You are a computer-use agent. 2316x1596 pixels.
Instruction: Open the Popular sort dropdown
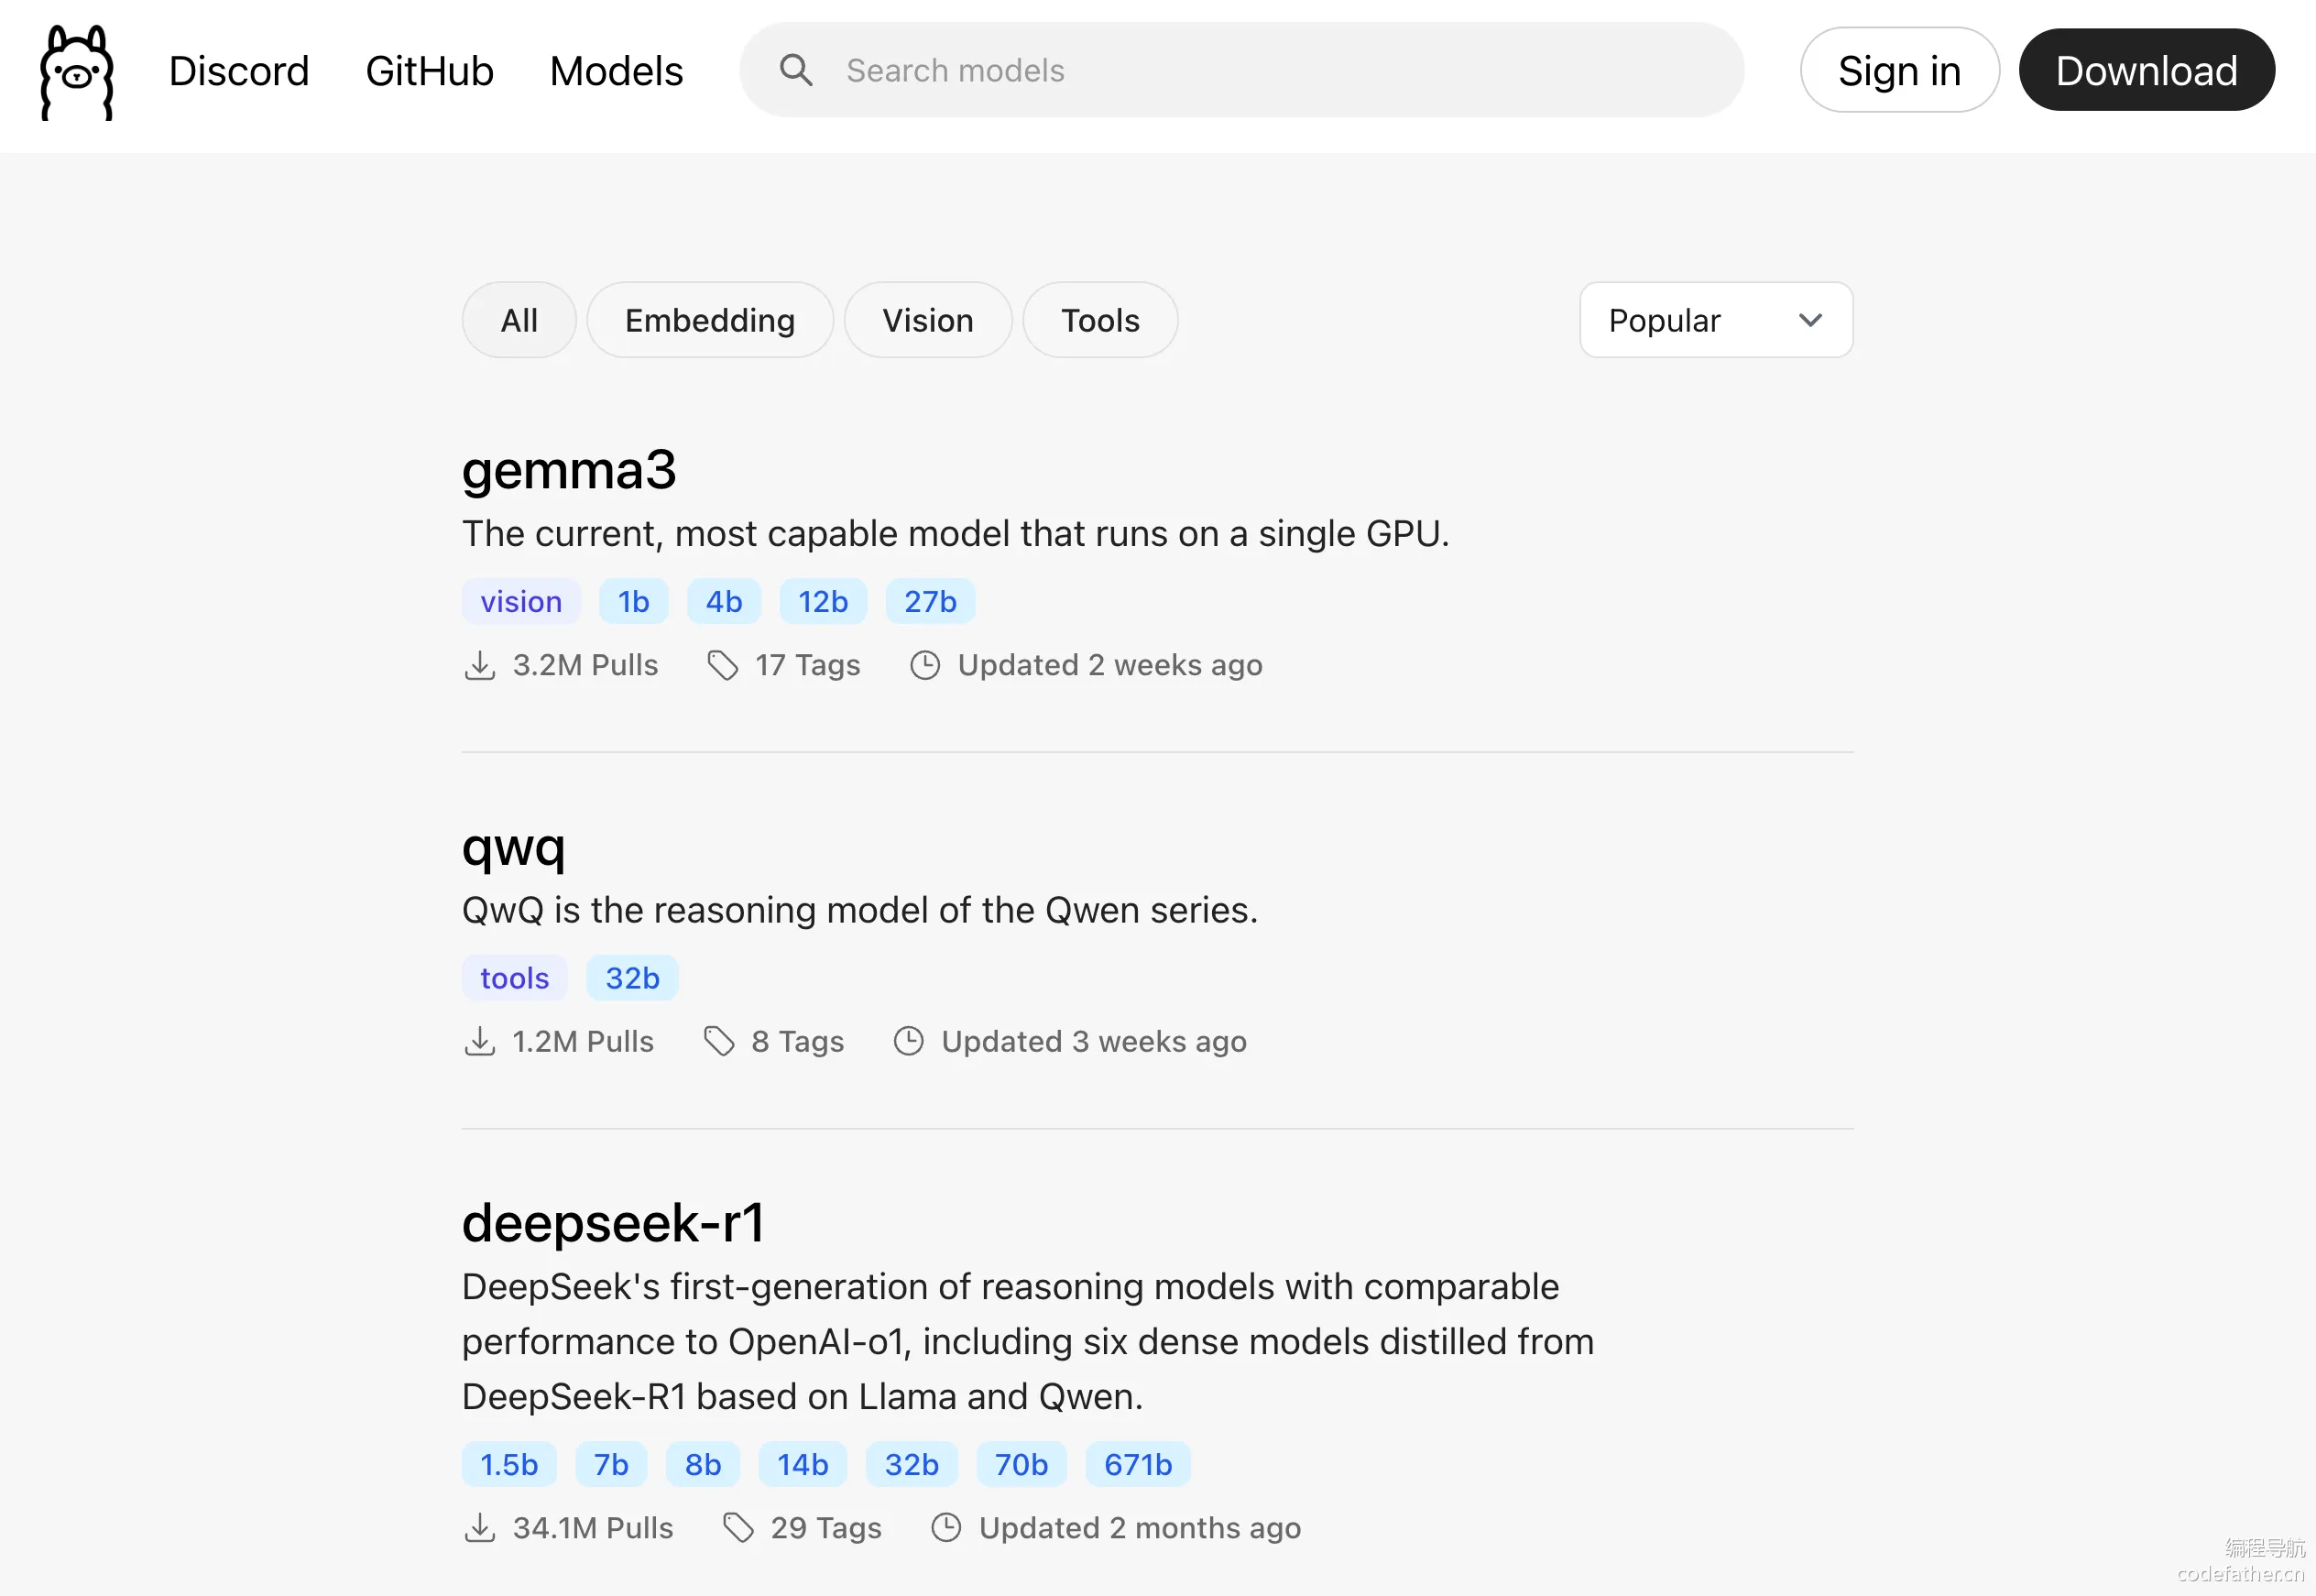coord(1716,320)
